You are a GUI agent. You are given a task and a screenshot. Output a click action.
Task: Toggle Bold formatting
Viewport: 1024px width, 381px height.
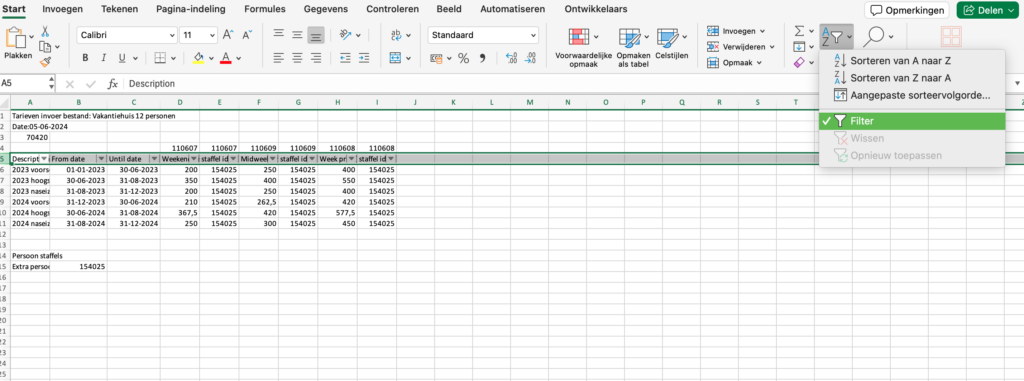pos(85,58)
